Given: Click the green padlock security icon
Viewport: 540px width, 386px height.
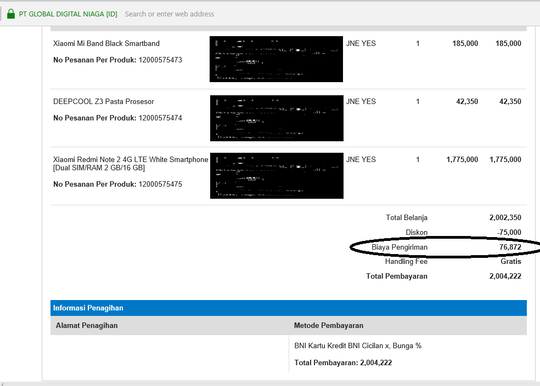Looking at the screenshot, I should 11,14.
